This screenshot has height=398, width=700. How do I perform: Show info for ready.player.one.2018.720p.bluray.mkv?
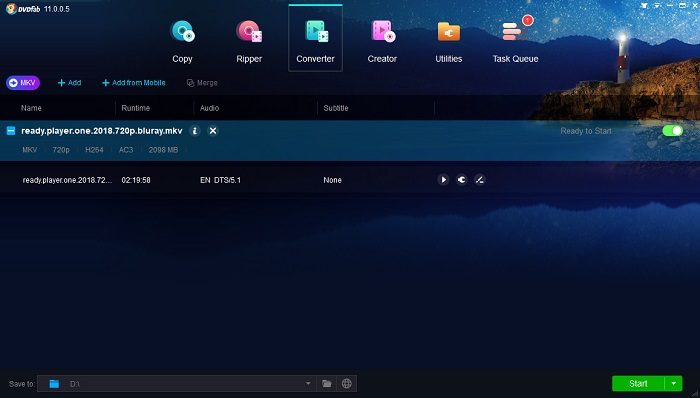pos(194,131)
